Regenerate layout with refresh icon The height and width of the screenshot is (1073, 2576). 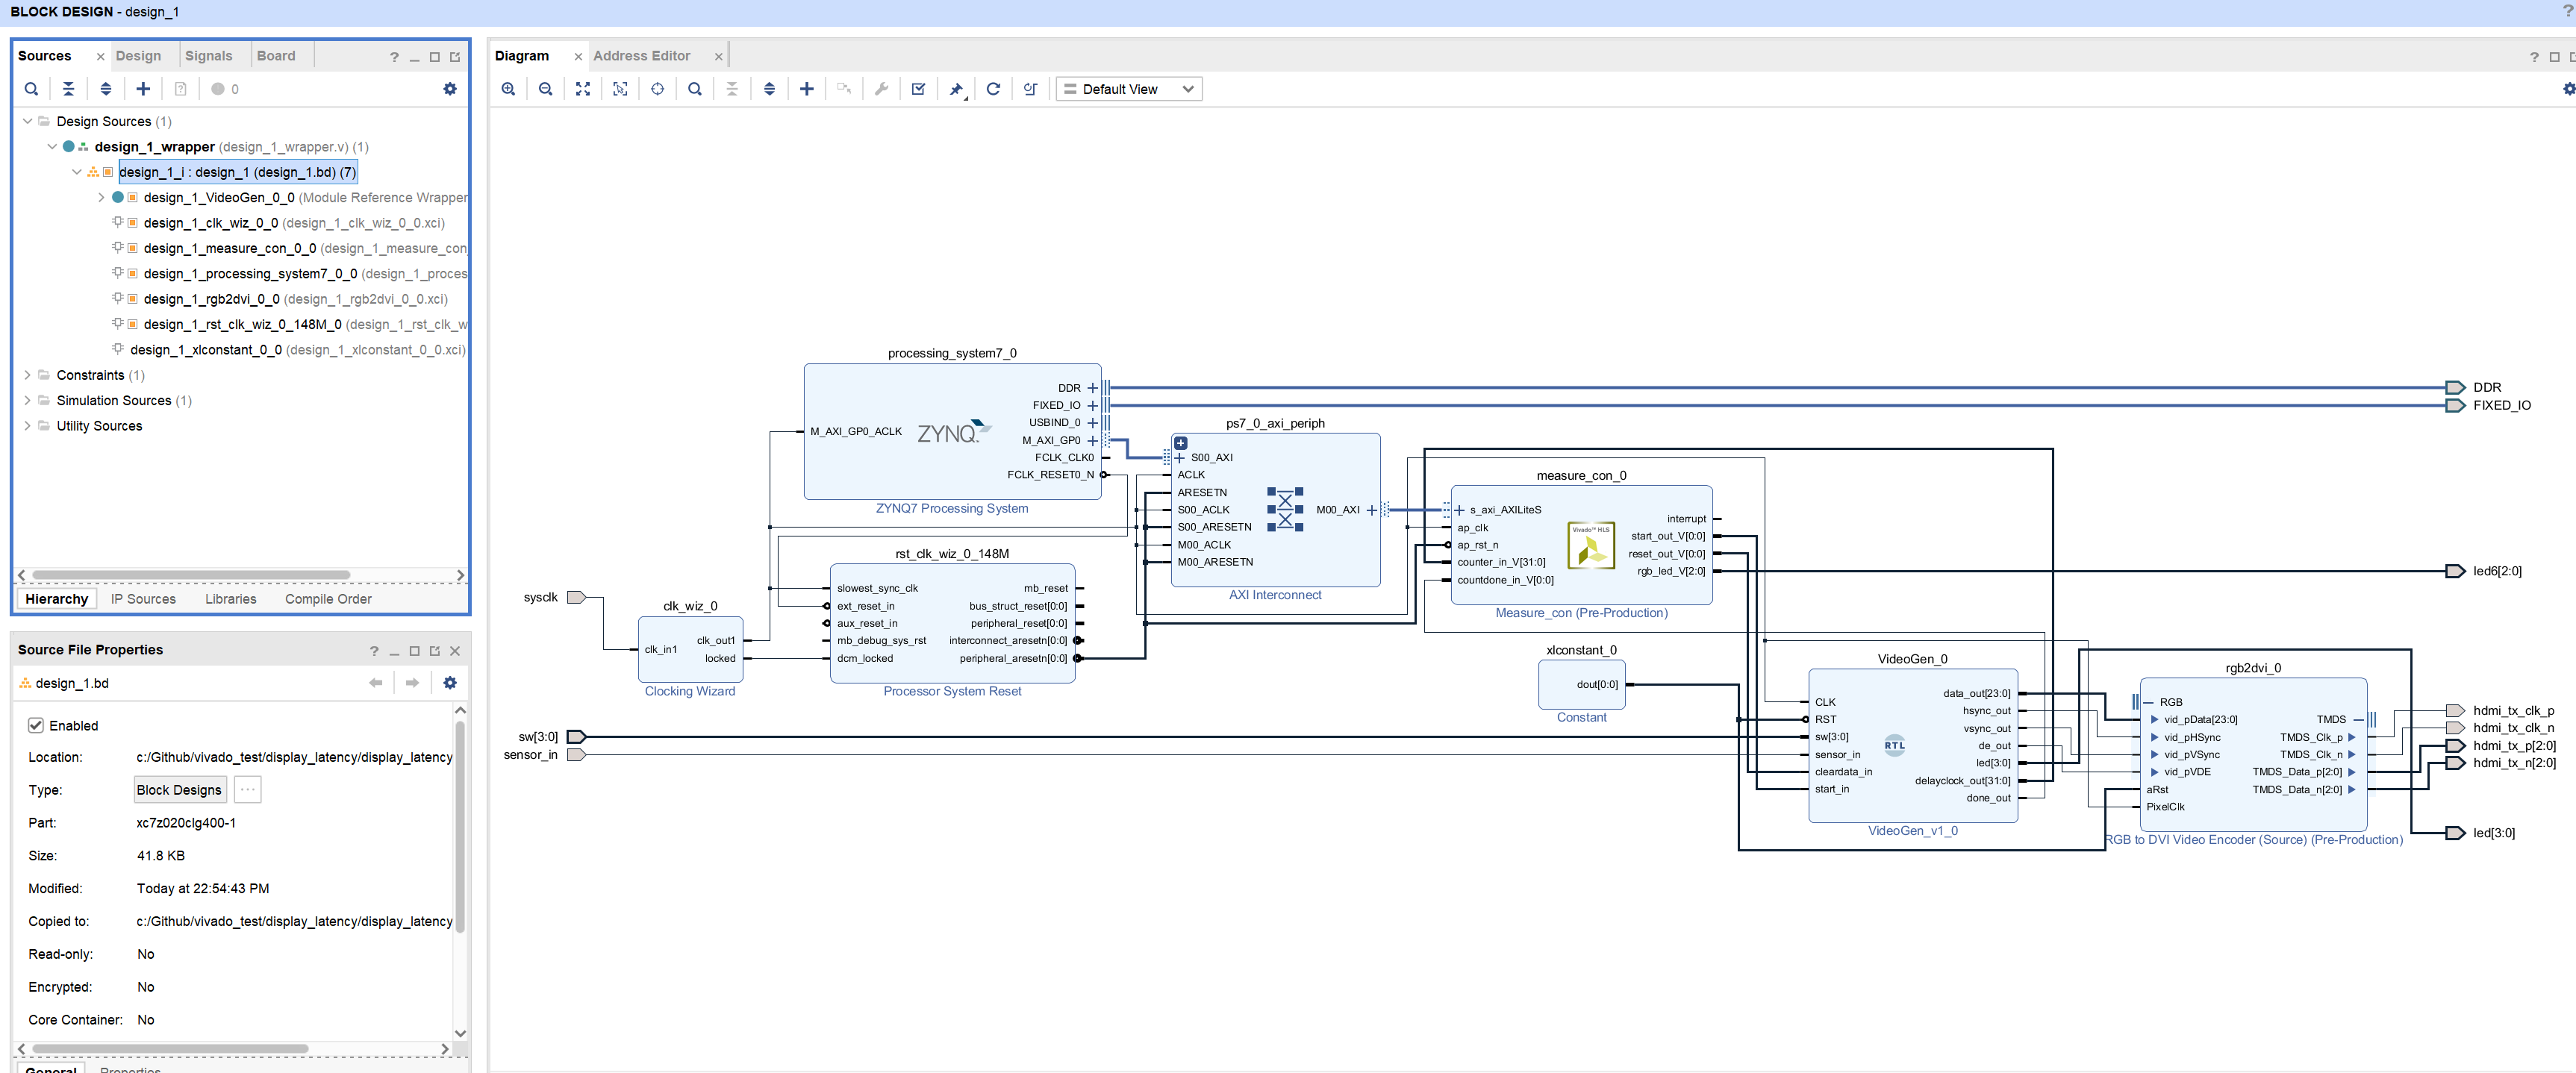993,89
